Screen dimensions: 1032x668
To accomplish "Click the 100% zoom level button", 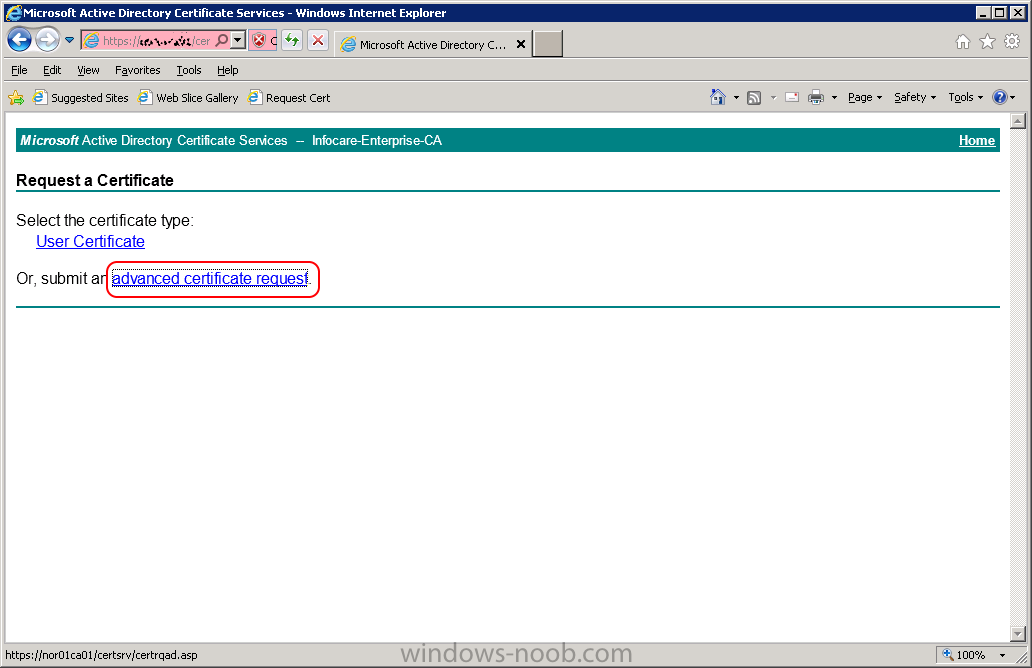I will [x=964, y=655].
